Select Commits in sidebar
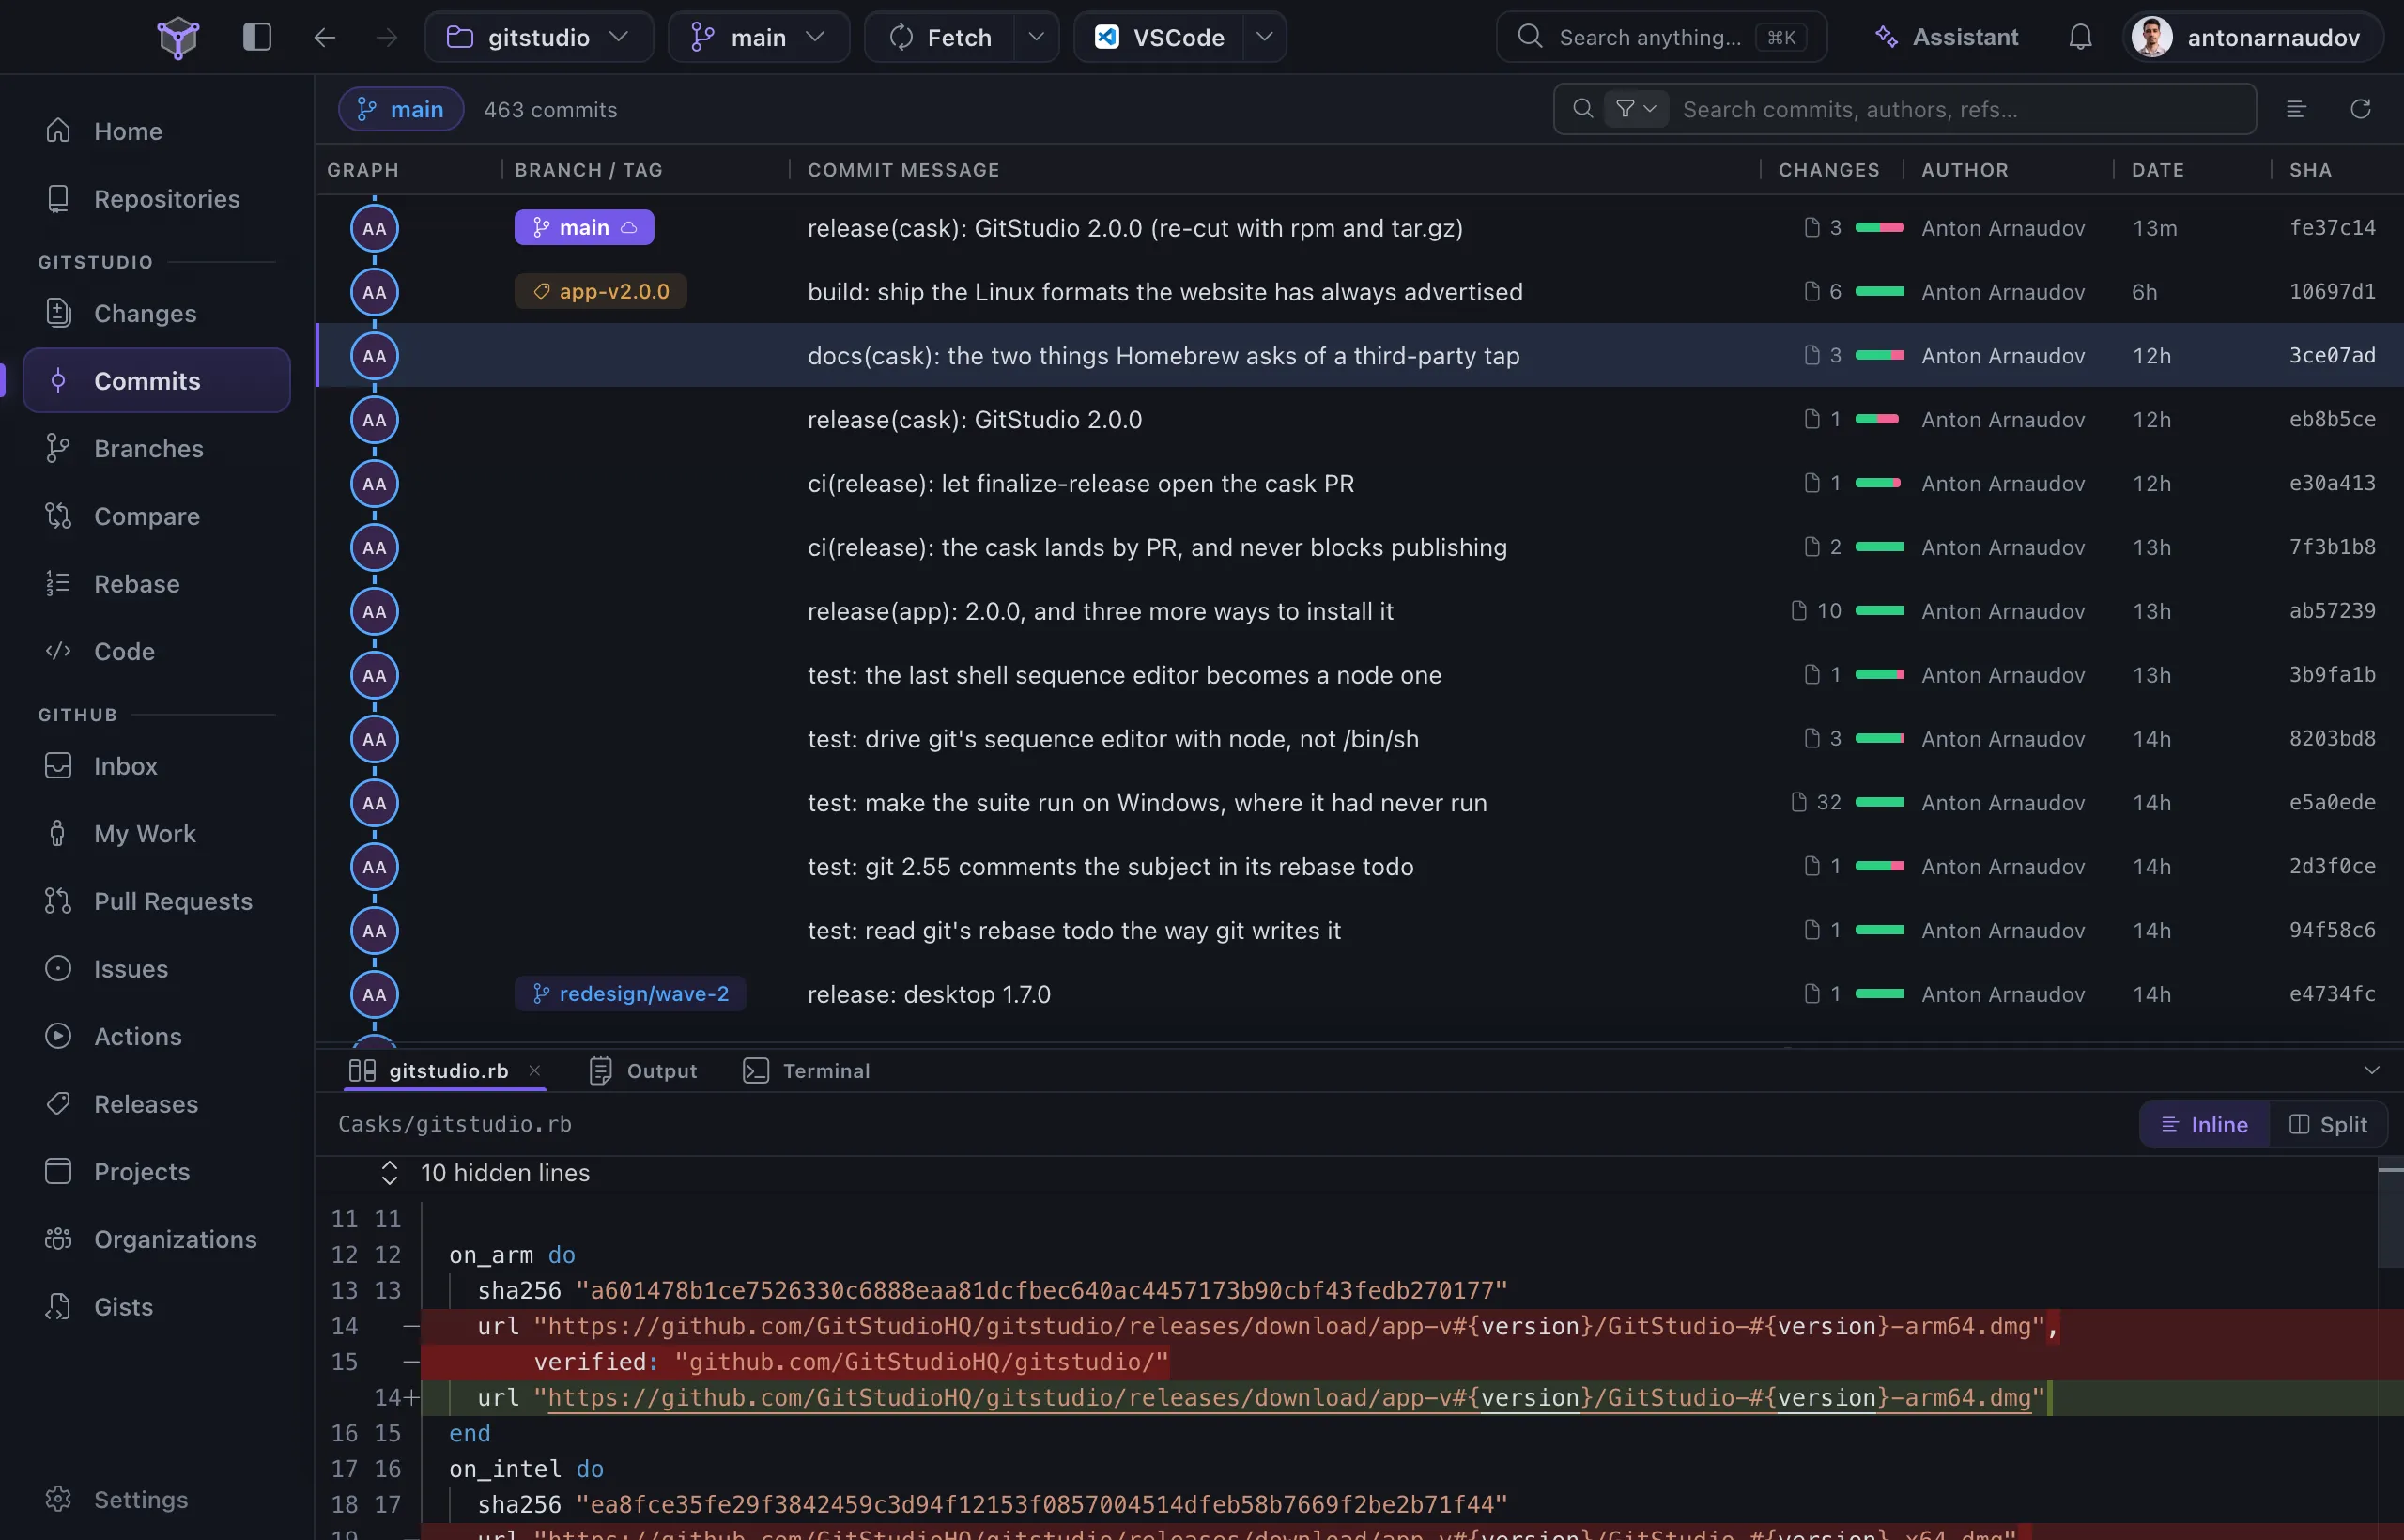The image size is (2404, 1540). point(156,380)
